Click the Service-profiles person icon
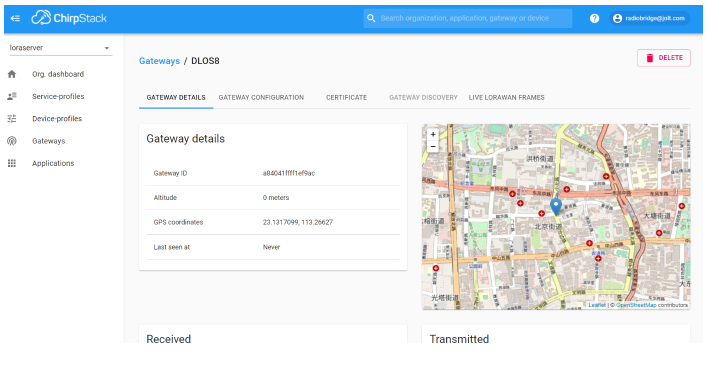The height and width of the screenshot is (378, 707). coord(12,96)
